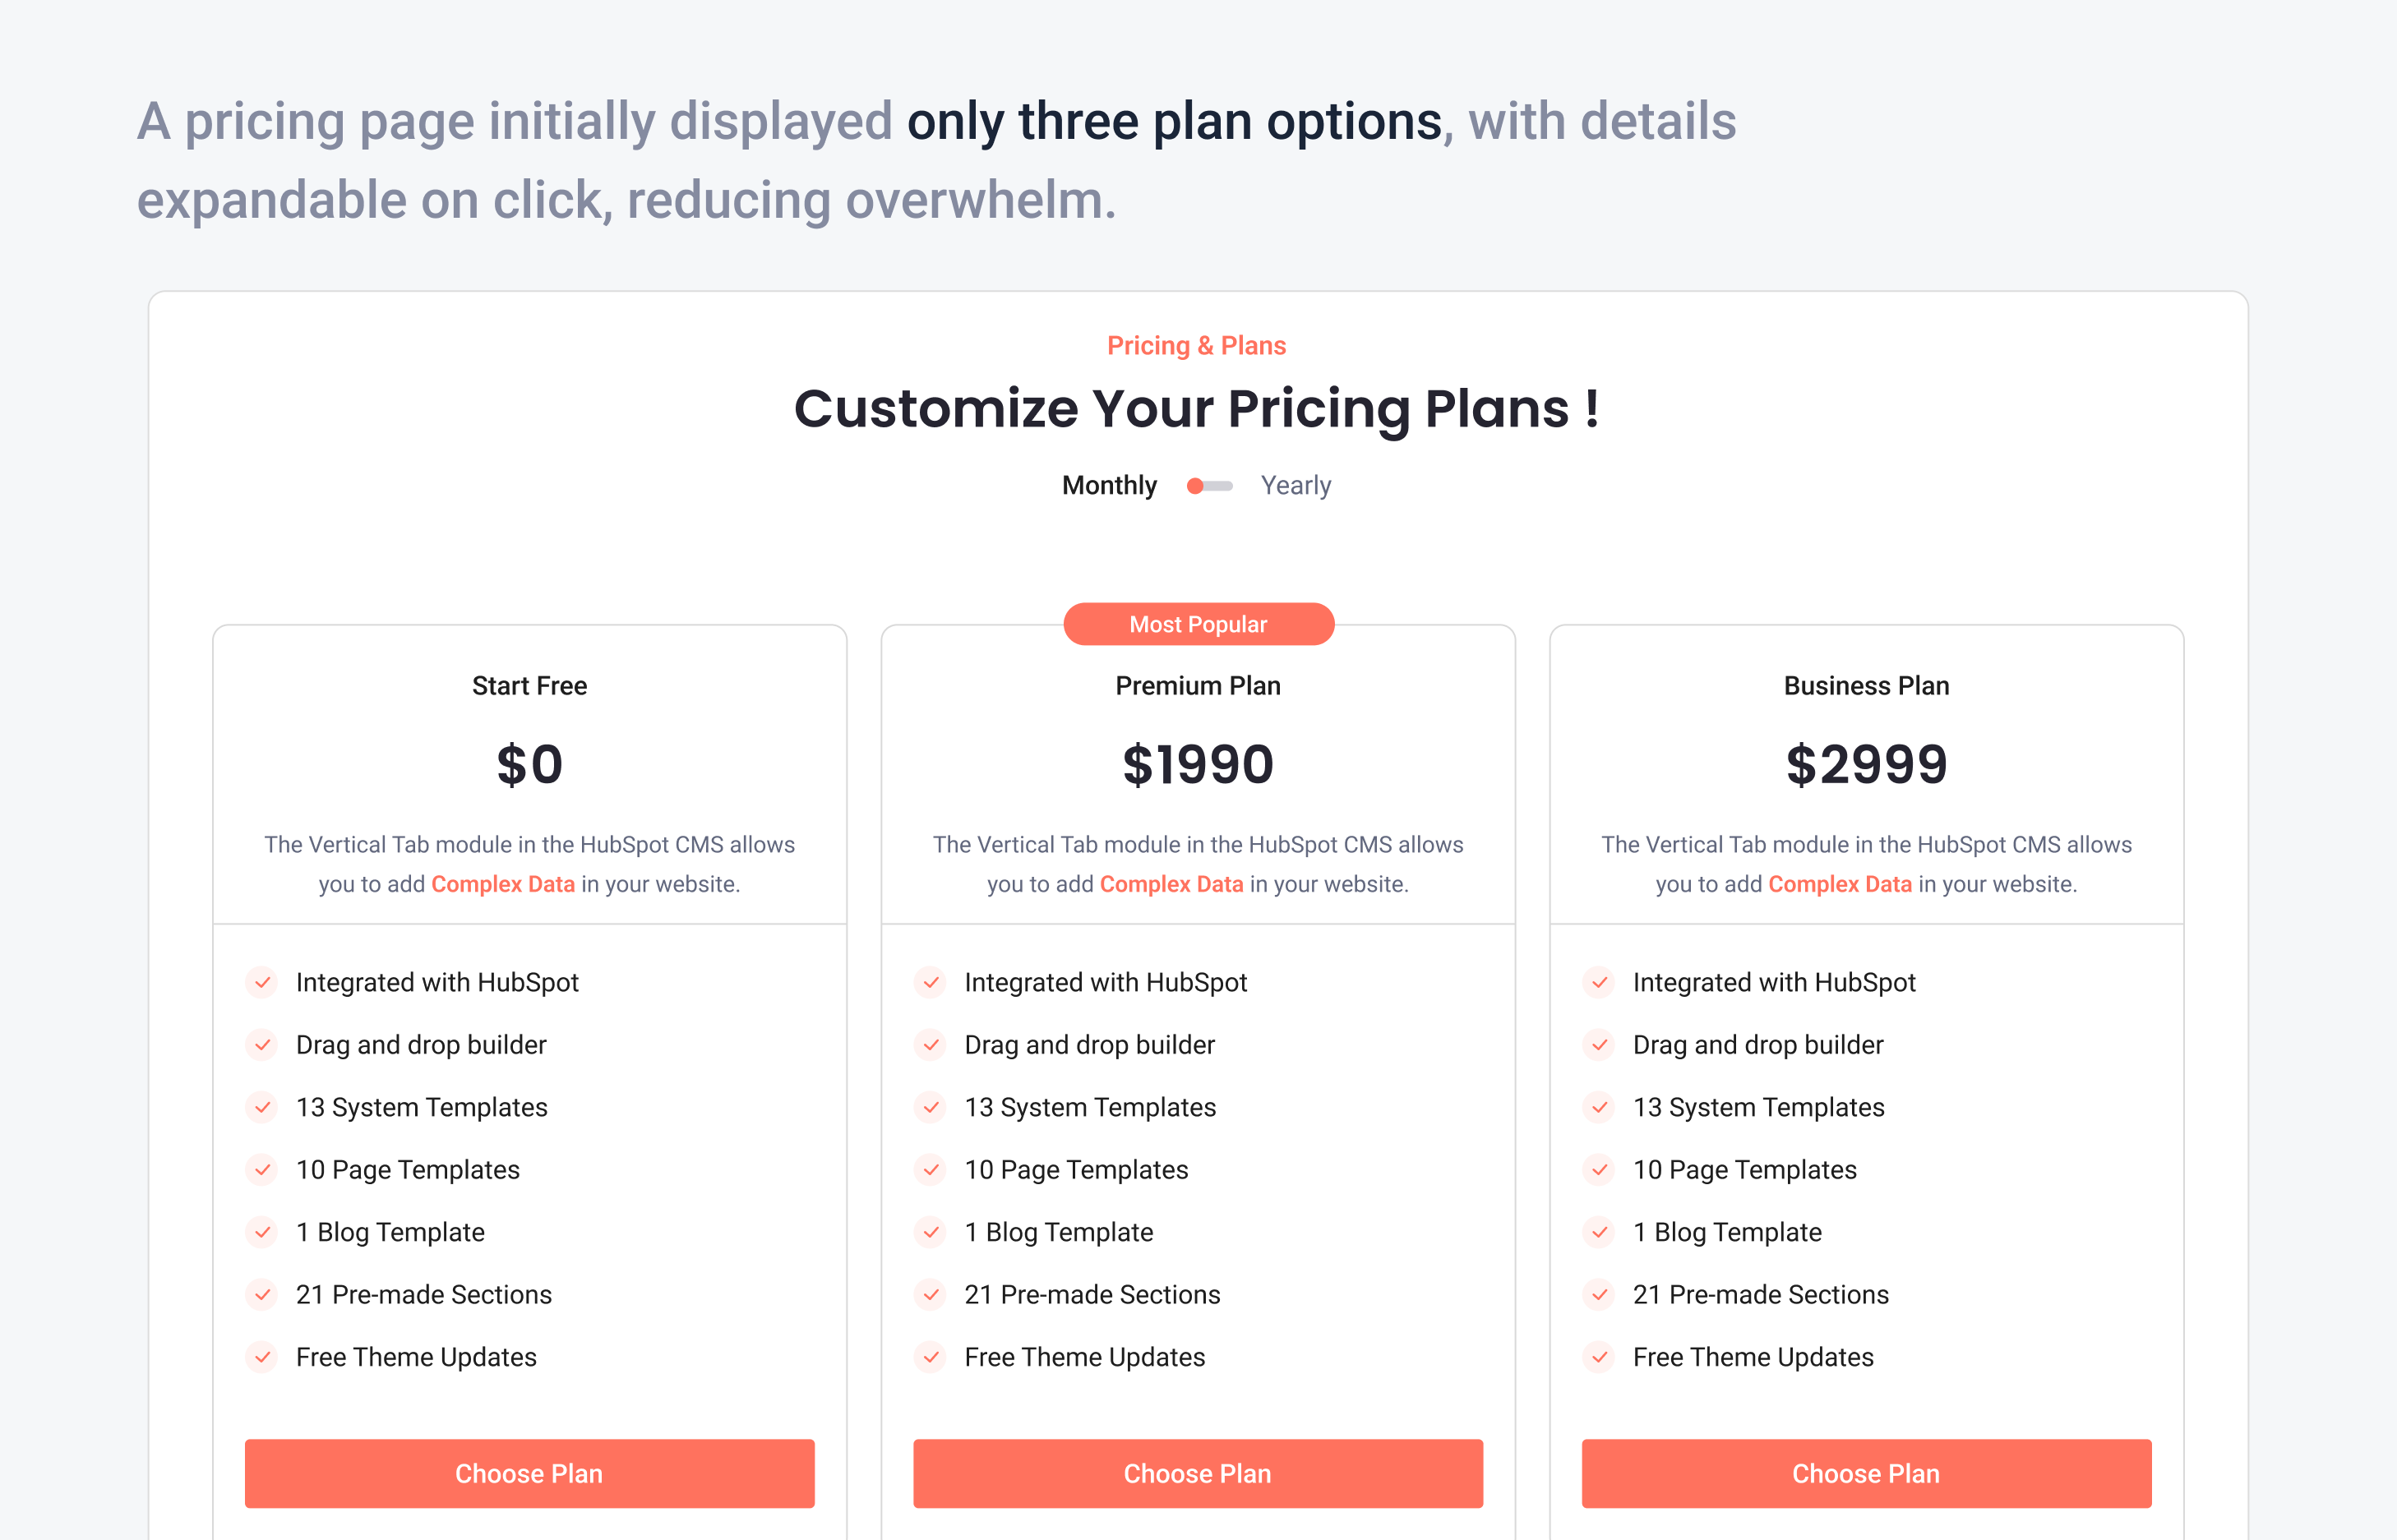Image resolution: width=2397 pixels, height=1540 pixels.
Task: Click checkmark beside Premium's Drag and drop builder
Action: (931, 1045)
